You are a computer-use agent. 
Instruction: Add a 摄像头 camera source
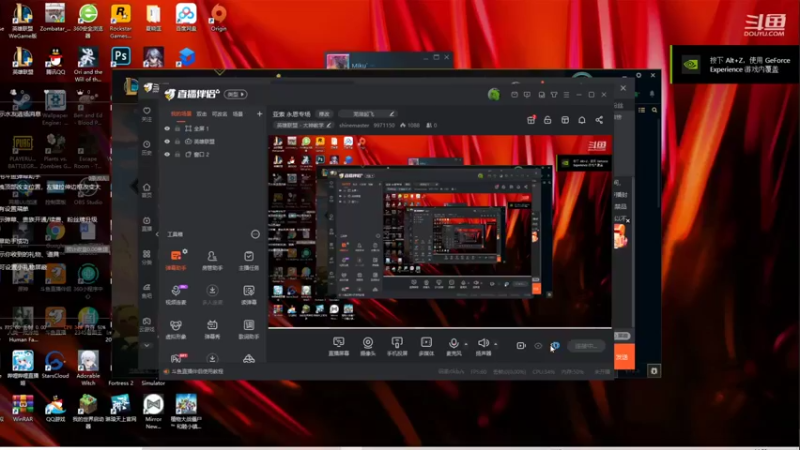(x=367, y=346)
